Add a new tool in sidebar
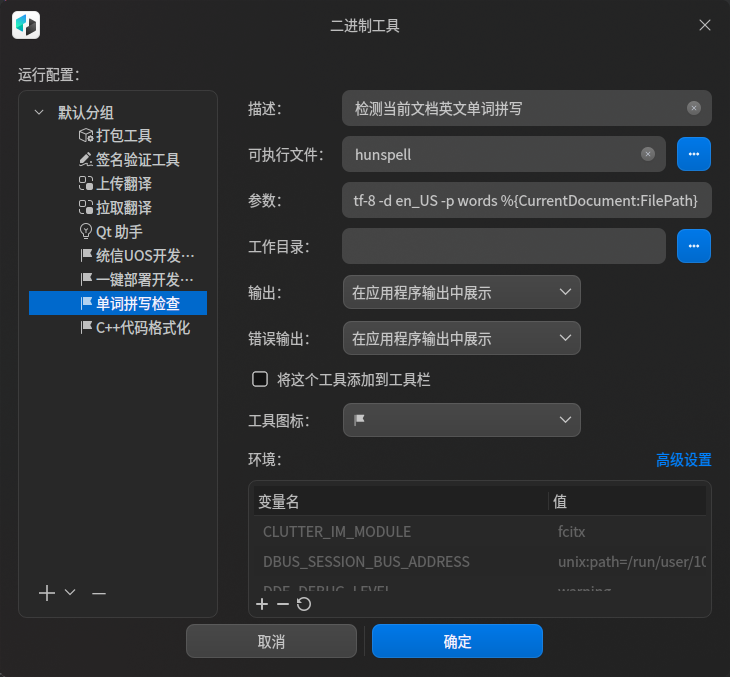Image resolution: width=730 pixels, height=677 pixels. [47, 593]
